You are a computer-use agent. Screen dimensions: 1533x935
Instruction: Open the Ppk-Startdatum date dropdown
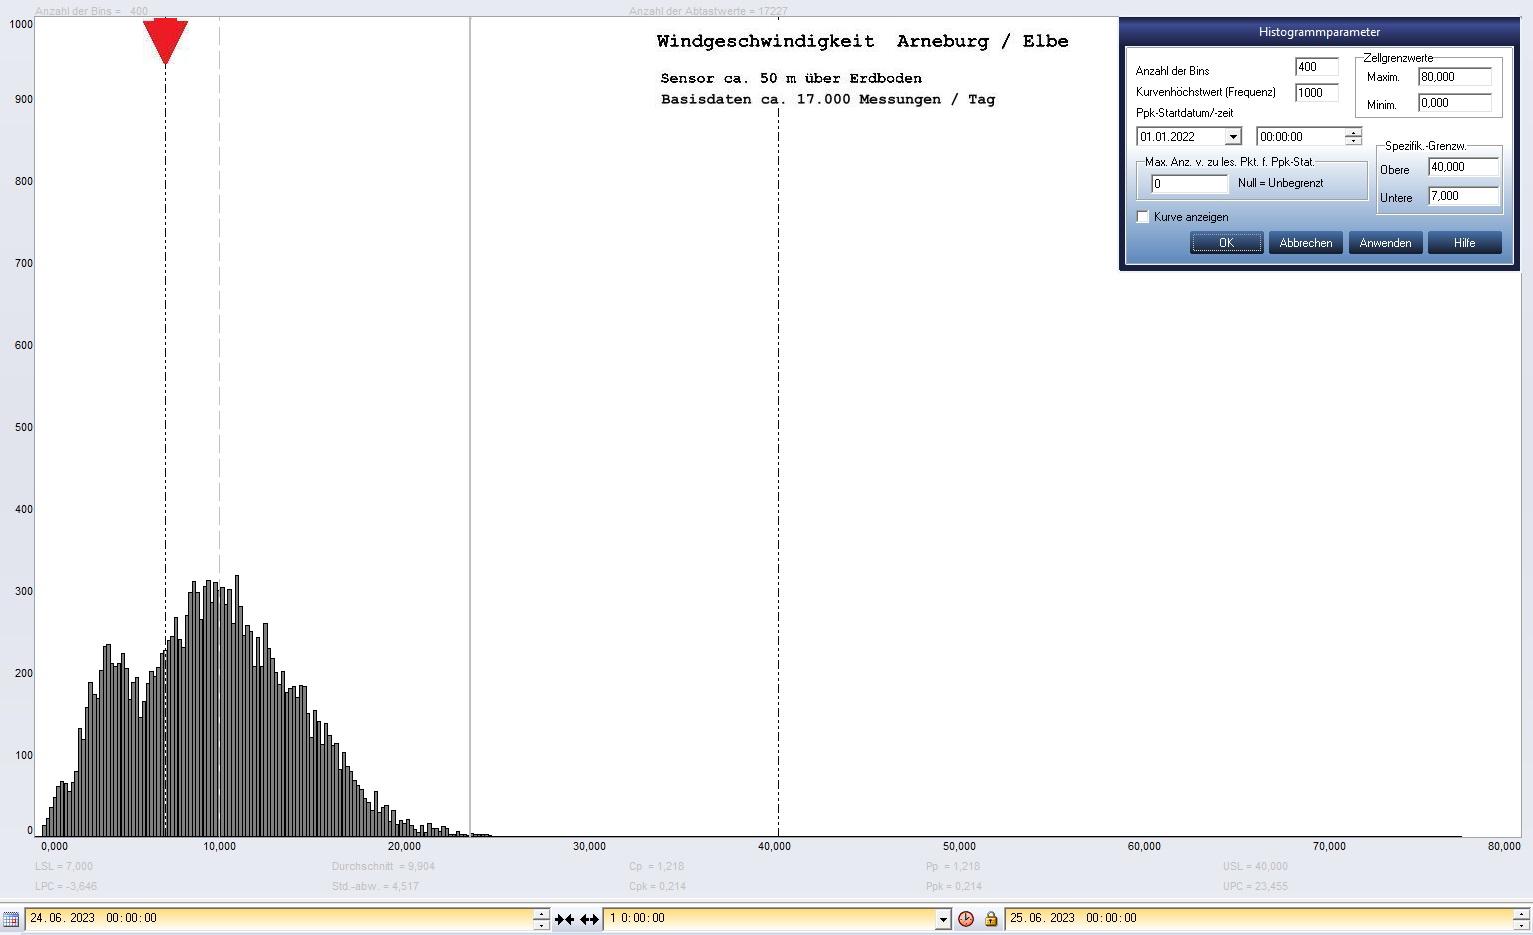[x=1233, y=137]
